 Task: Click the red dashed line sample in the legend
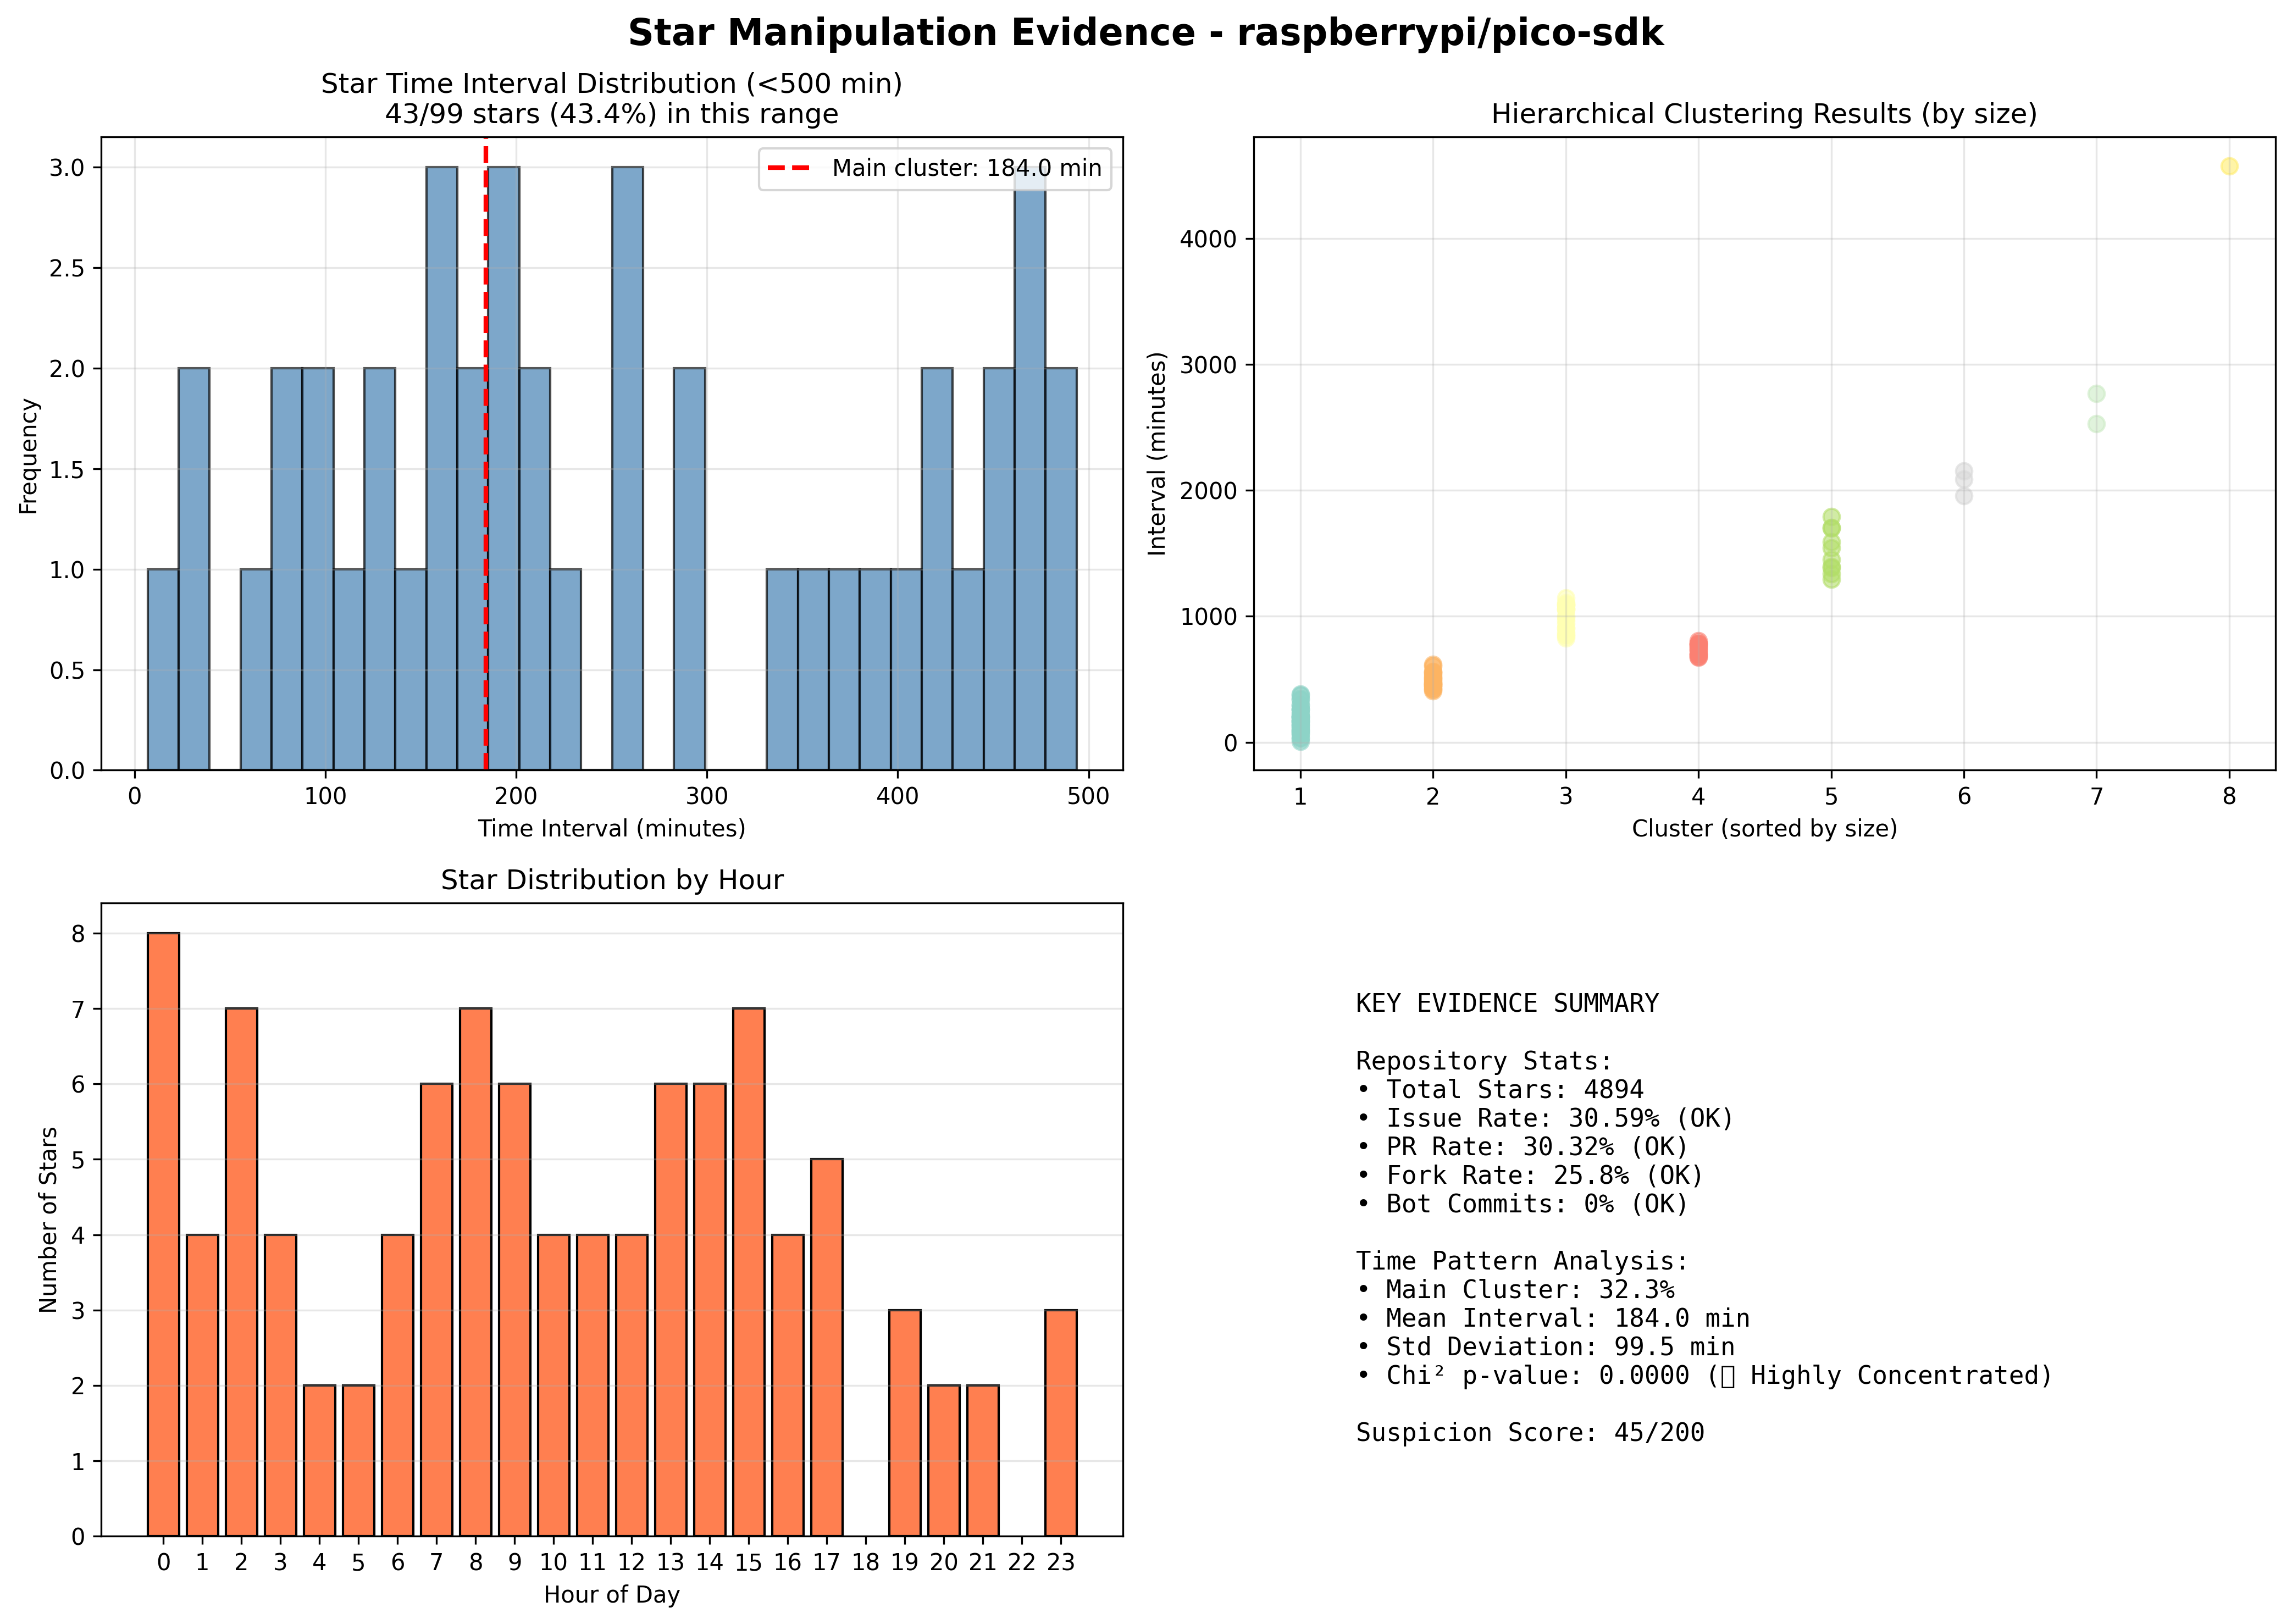(x=789, y=168)
